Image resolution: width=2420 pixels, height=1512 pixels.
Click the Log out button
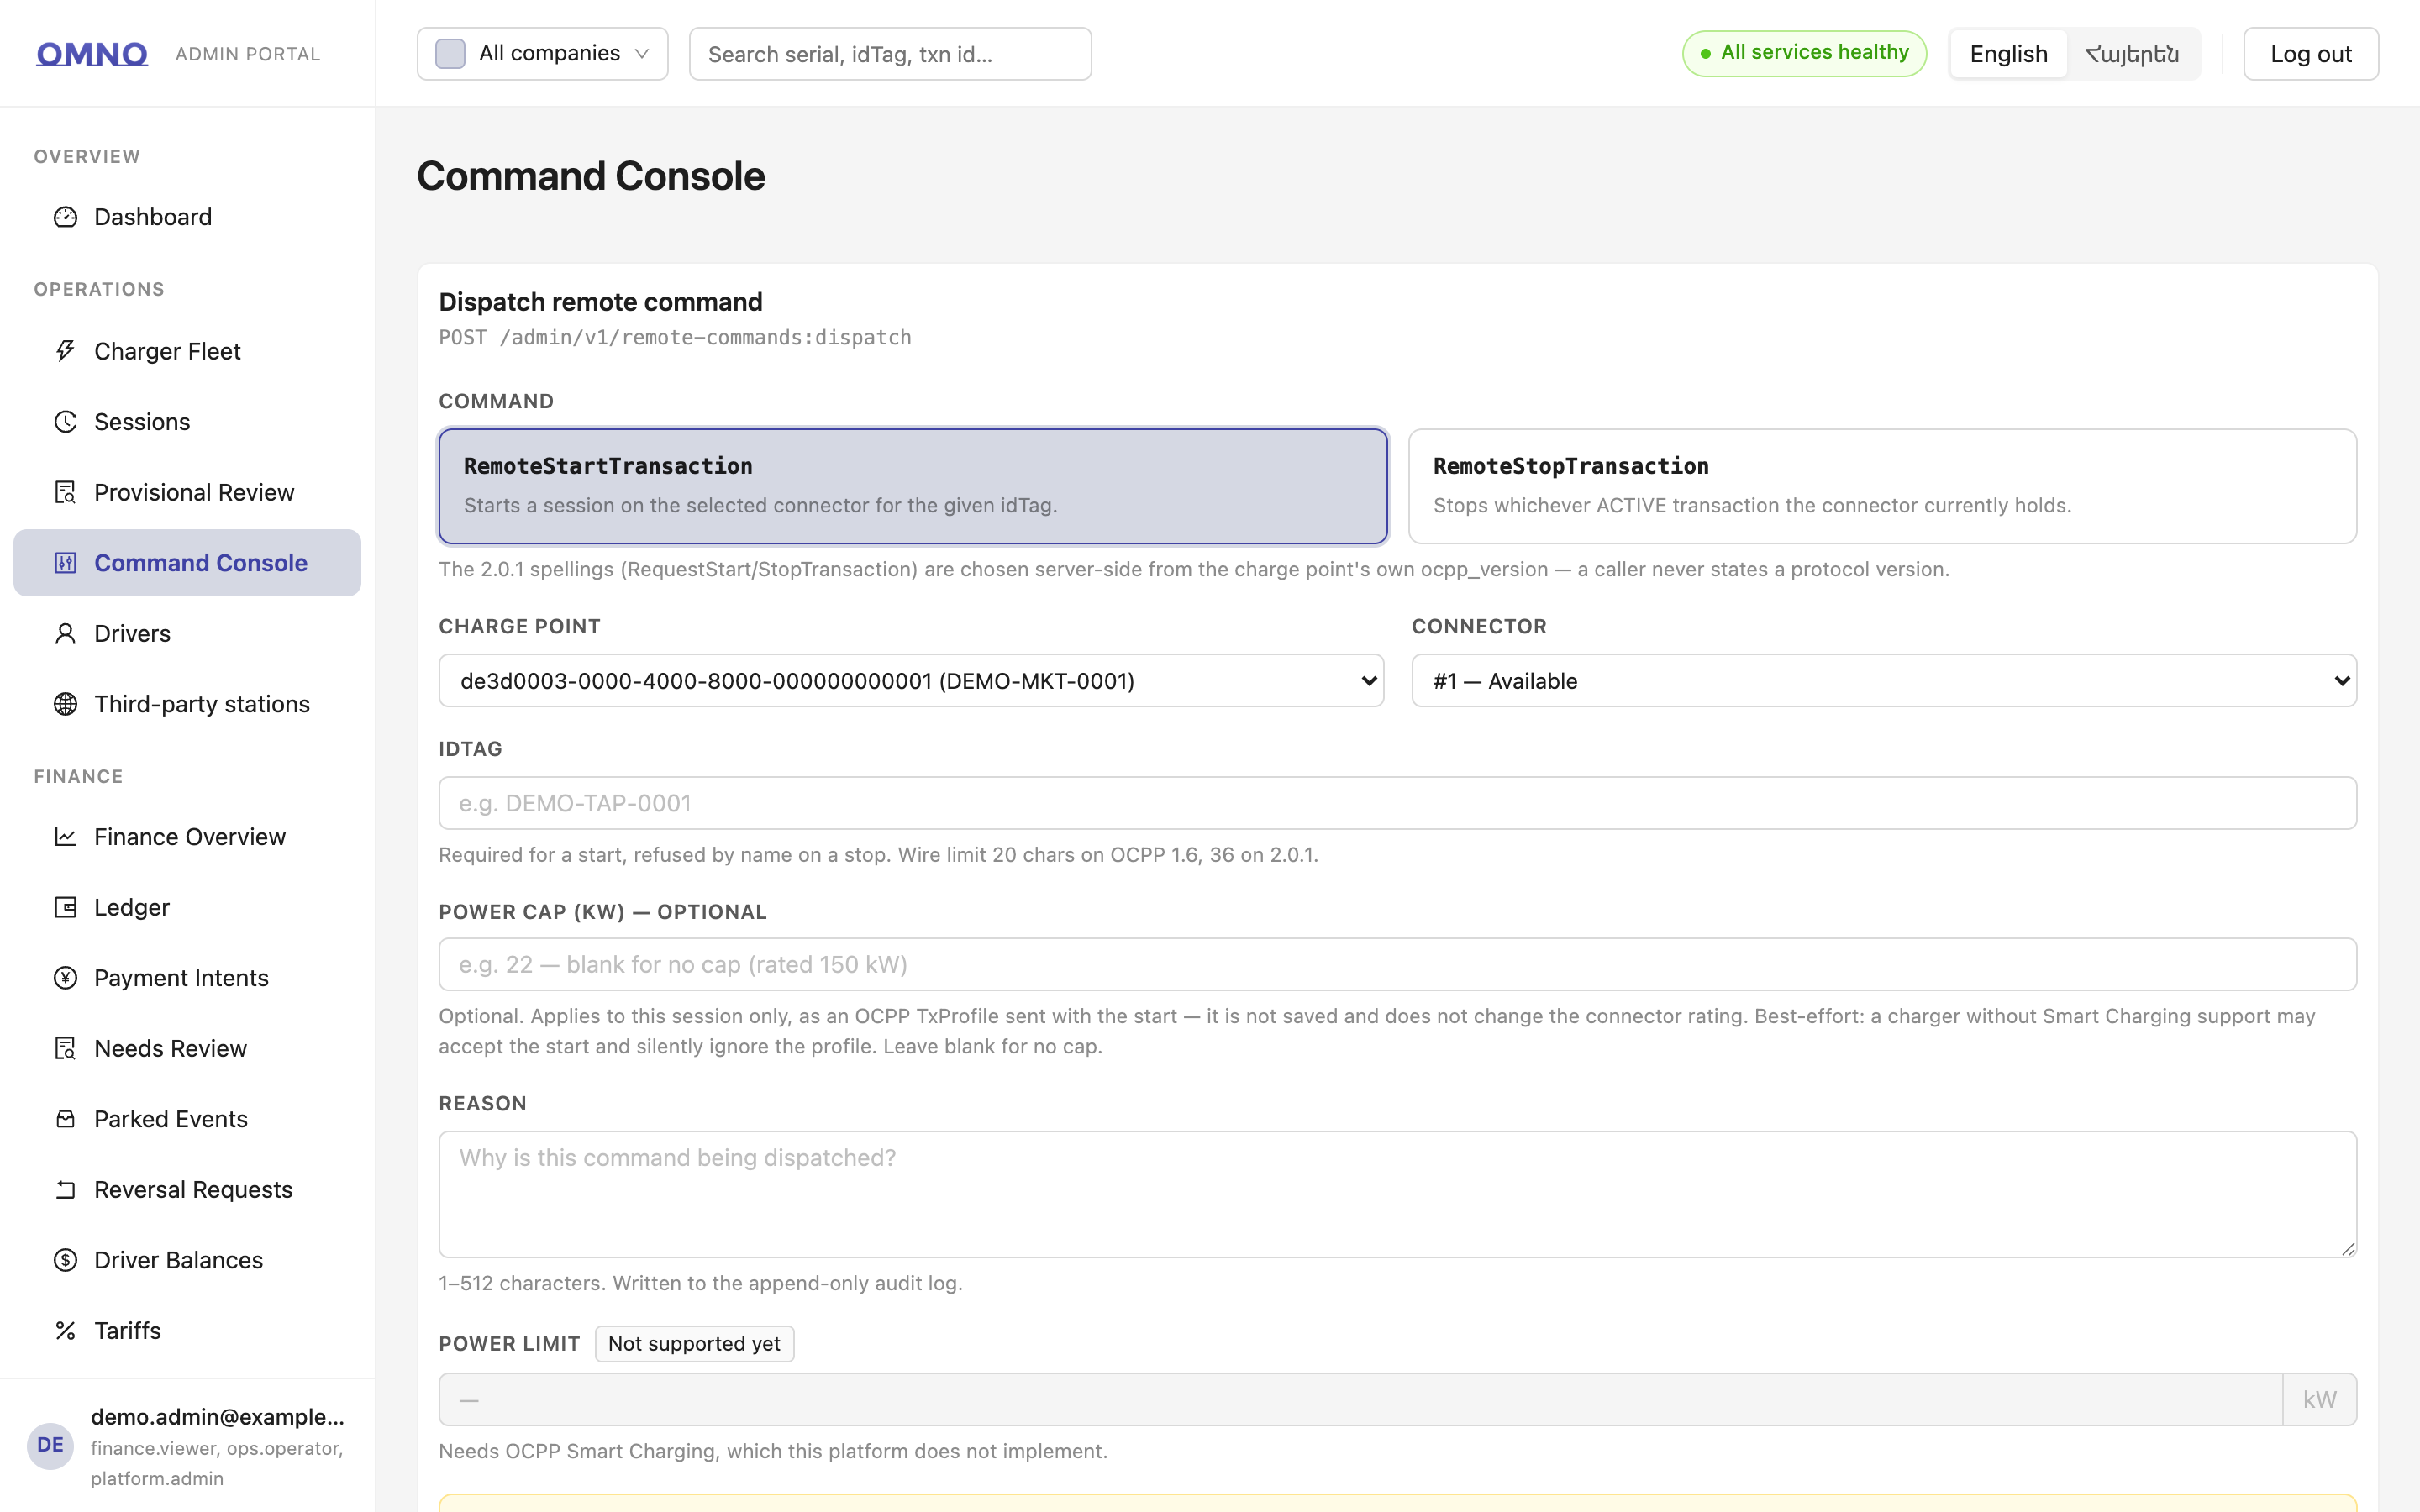2310,54
